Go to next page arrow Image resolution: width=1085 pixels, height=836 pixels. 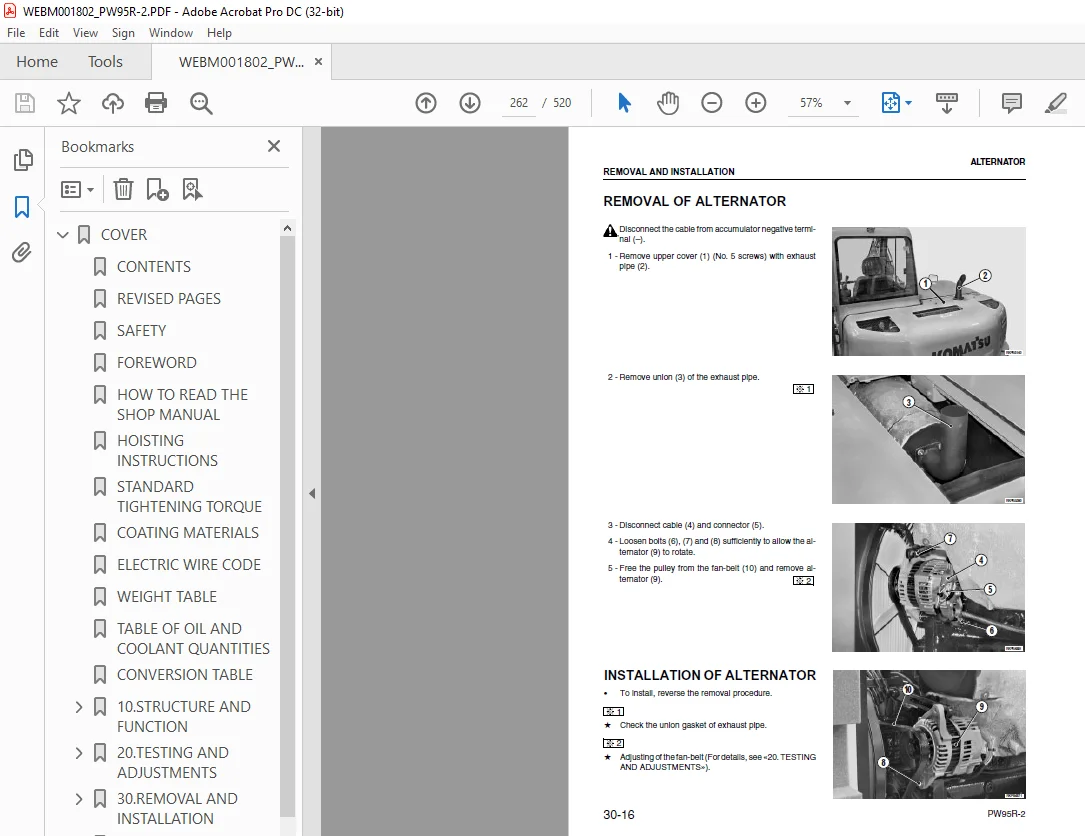tap(470, 103)
